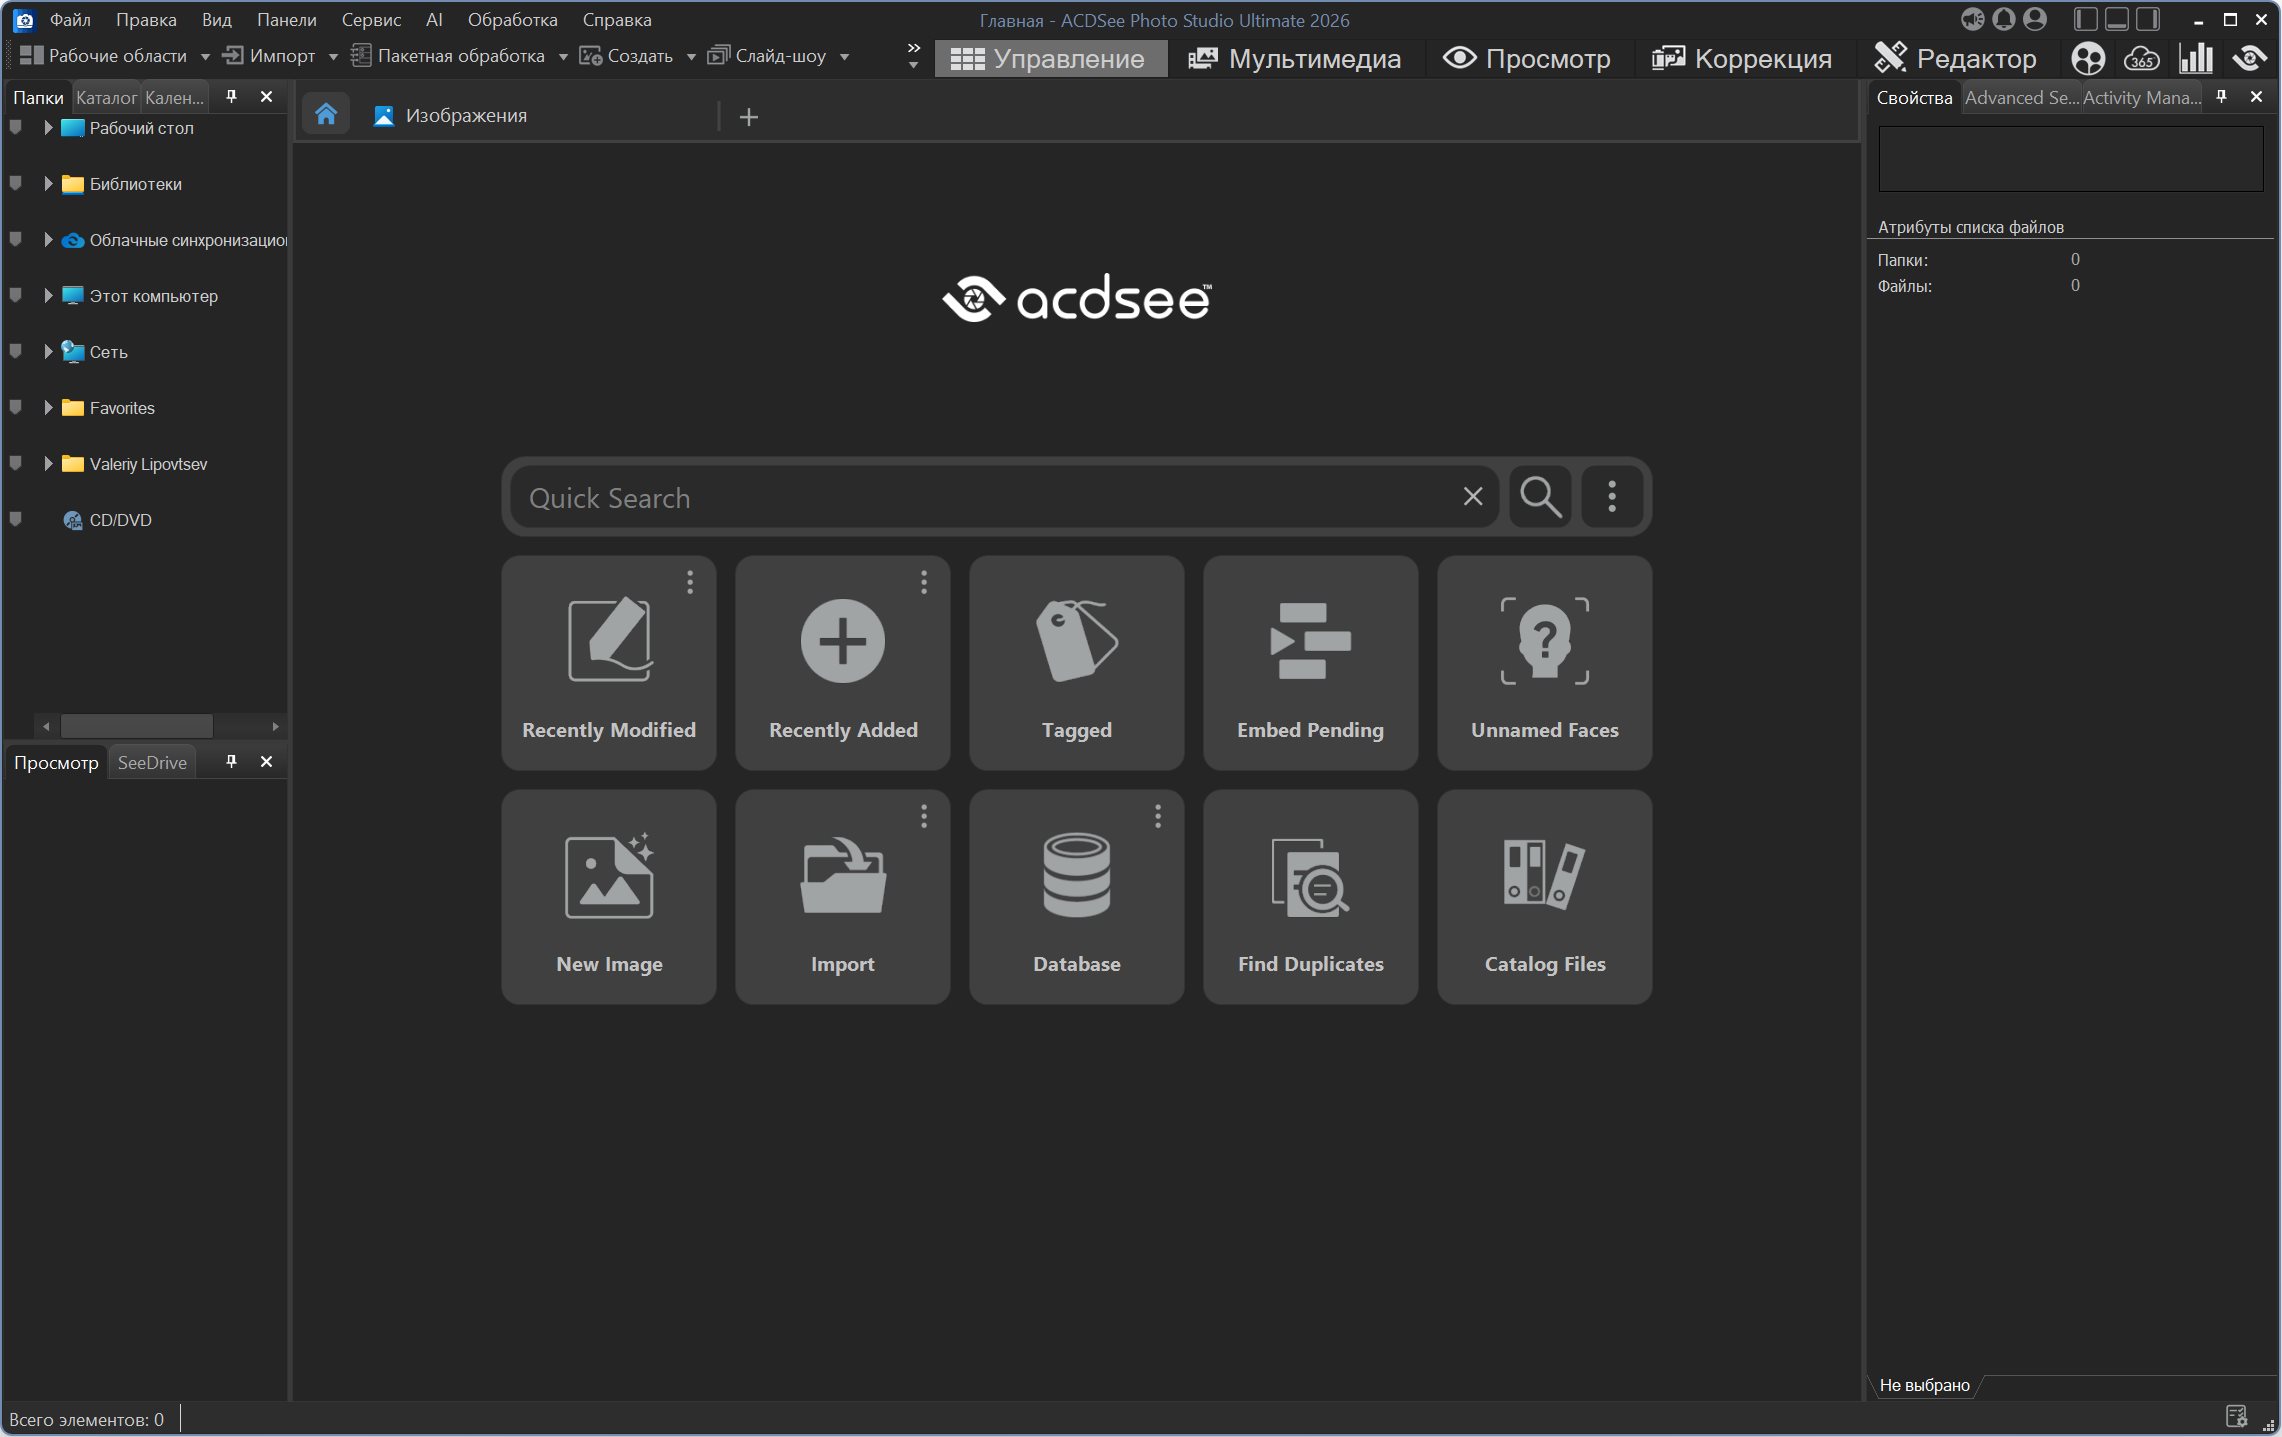
Task: Switch to the Каталог tab
Action: (106, 97)
